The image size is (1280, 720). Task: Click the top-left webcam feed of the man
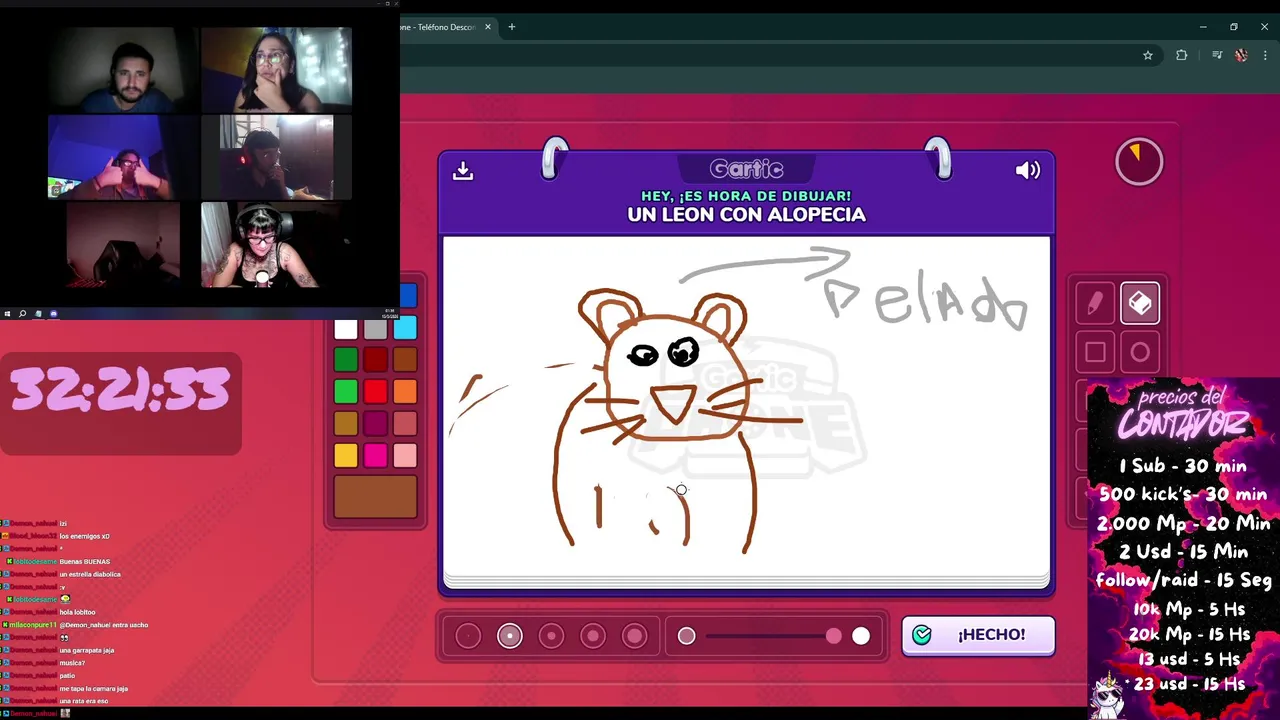click(123, 70)
